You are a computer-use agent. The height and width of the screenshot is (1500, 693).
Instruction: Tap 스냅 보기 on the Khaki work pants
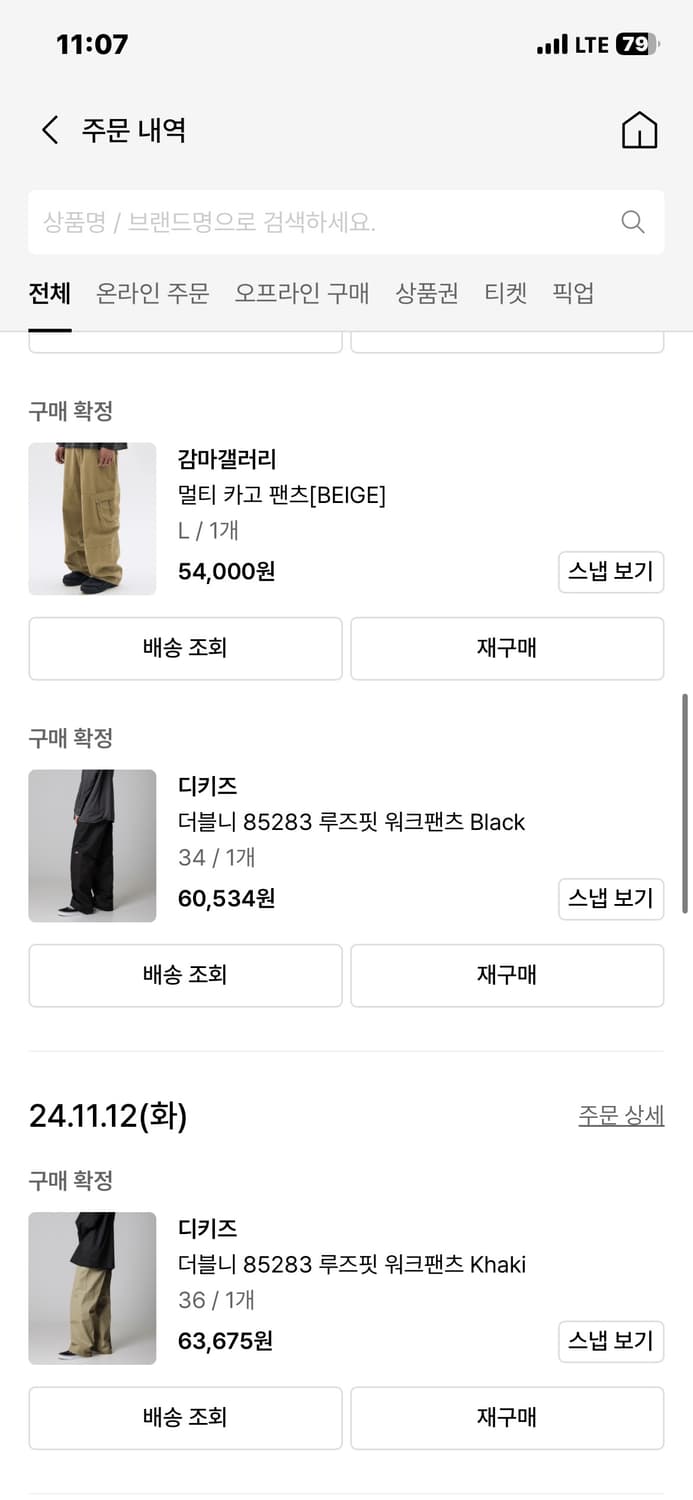pos(611,1341)
